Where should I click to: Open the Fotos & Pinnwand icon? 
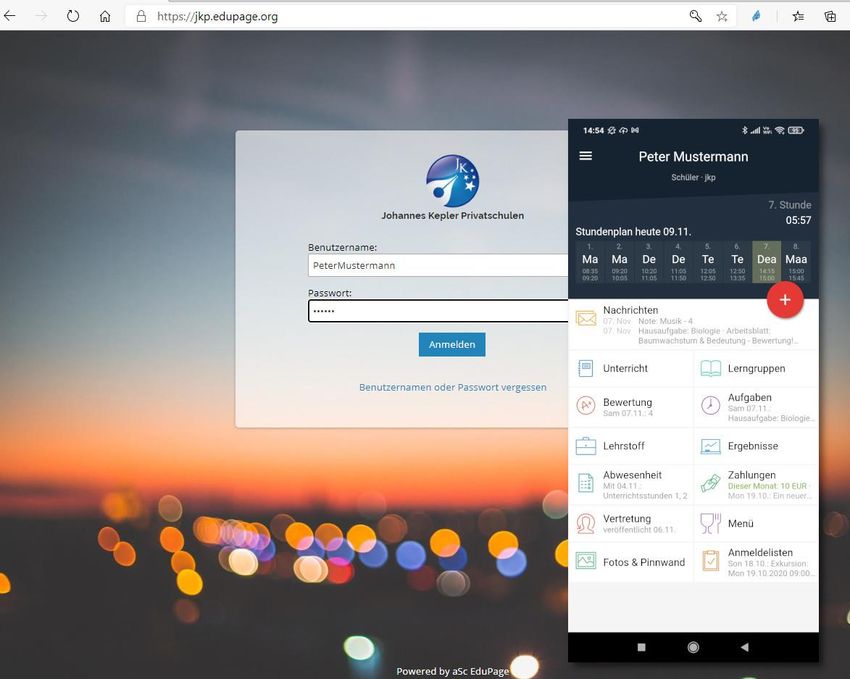(586, 562)
